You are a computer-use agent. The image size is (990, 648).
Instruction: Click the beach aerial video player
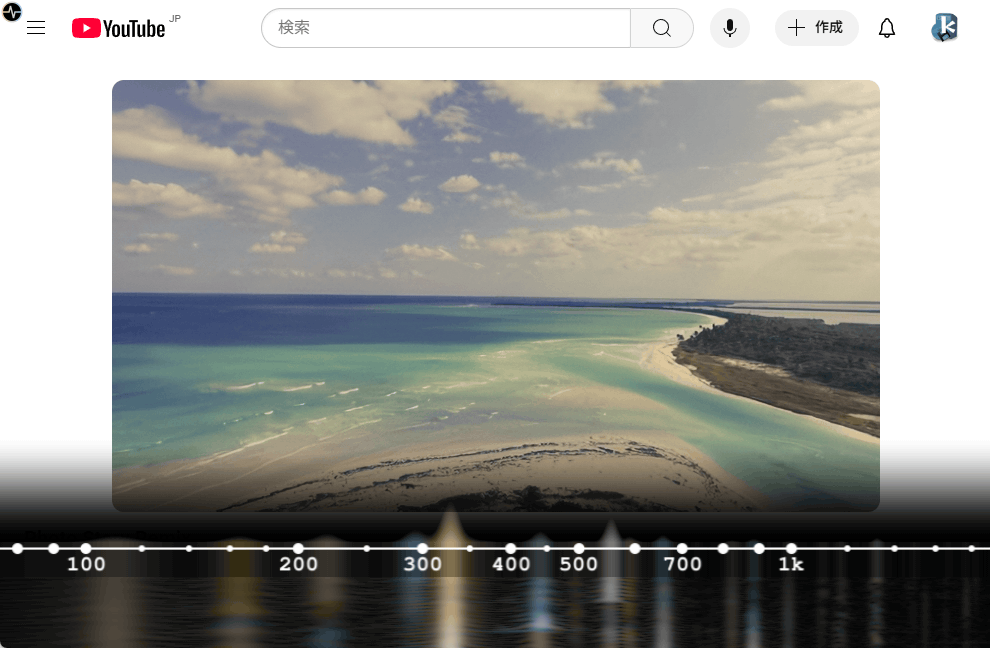tap(496, 295)
